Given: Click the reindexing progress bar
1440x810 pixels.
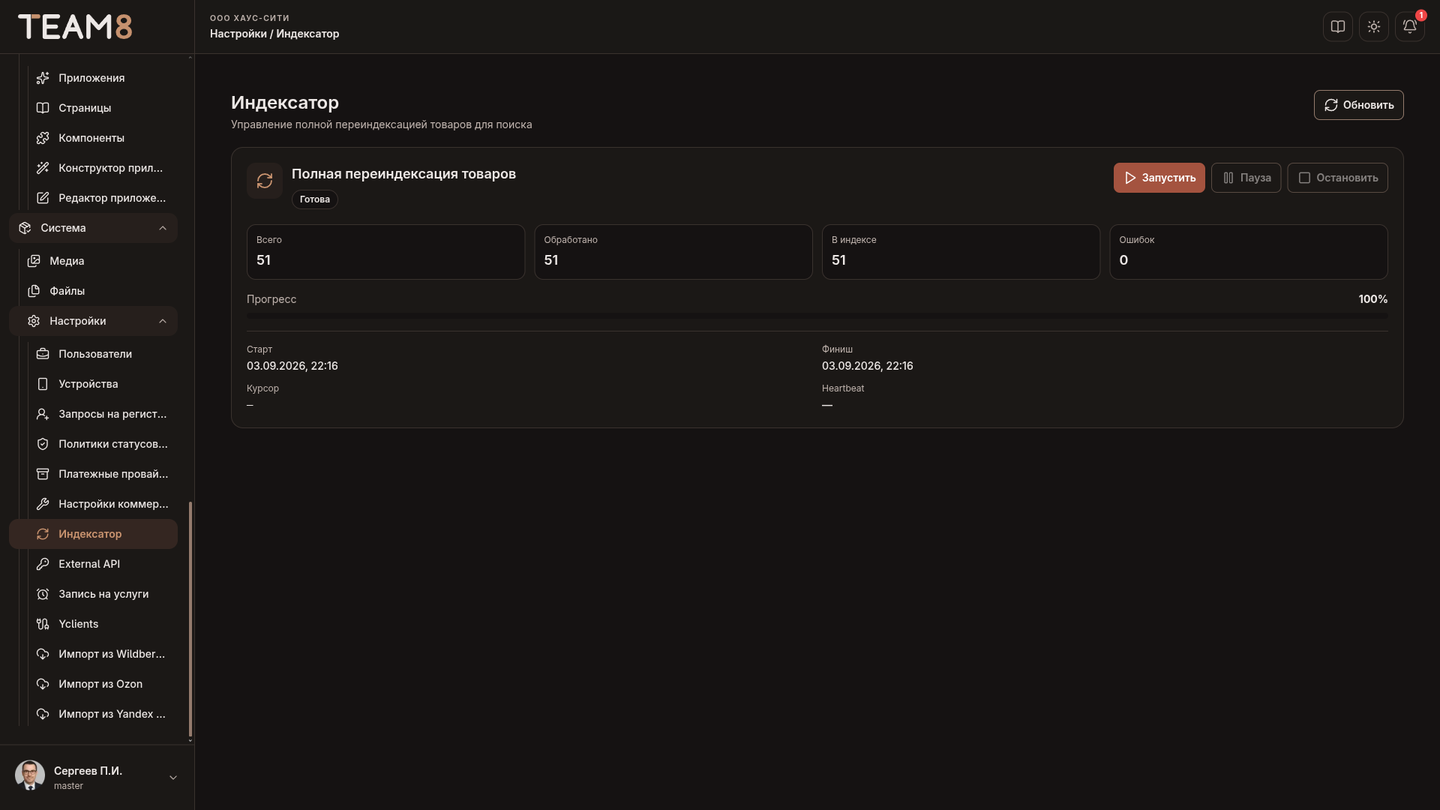Looking at the screenshot, I should pos(817,316).
